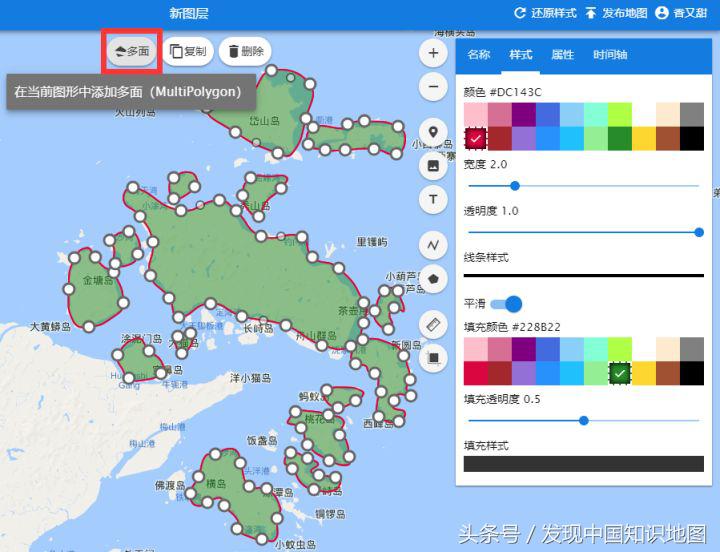Screen dimensions: 720x552
Task: Click the 佛渡岛 label on map
Action: tap(170, 485)
